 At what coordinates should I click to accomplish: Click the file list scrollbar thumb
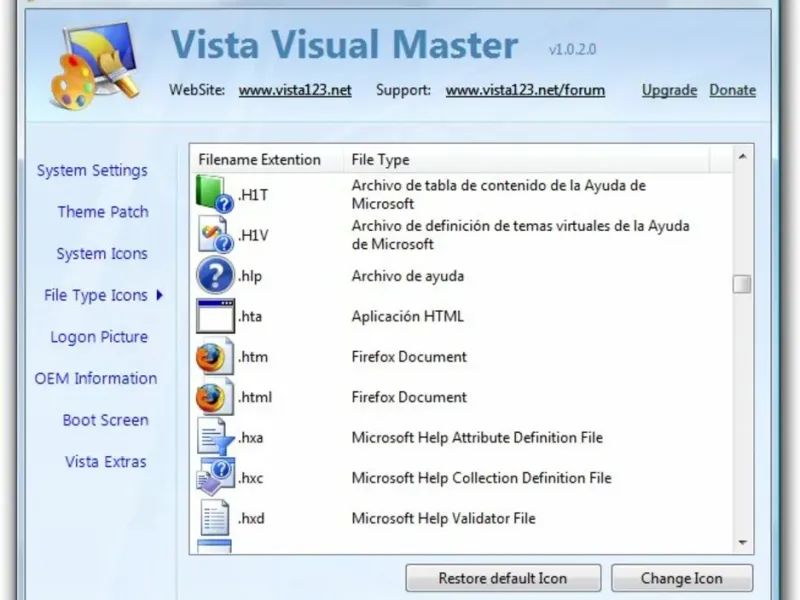pos(742,284)
